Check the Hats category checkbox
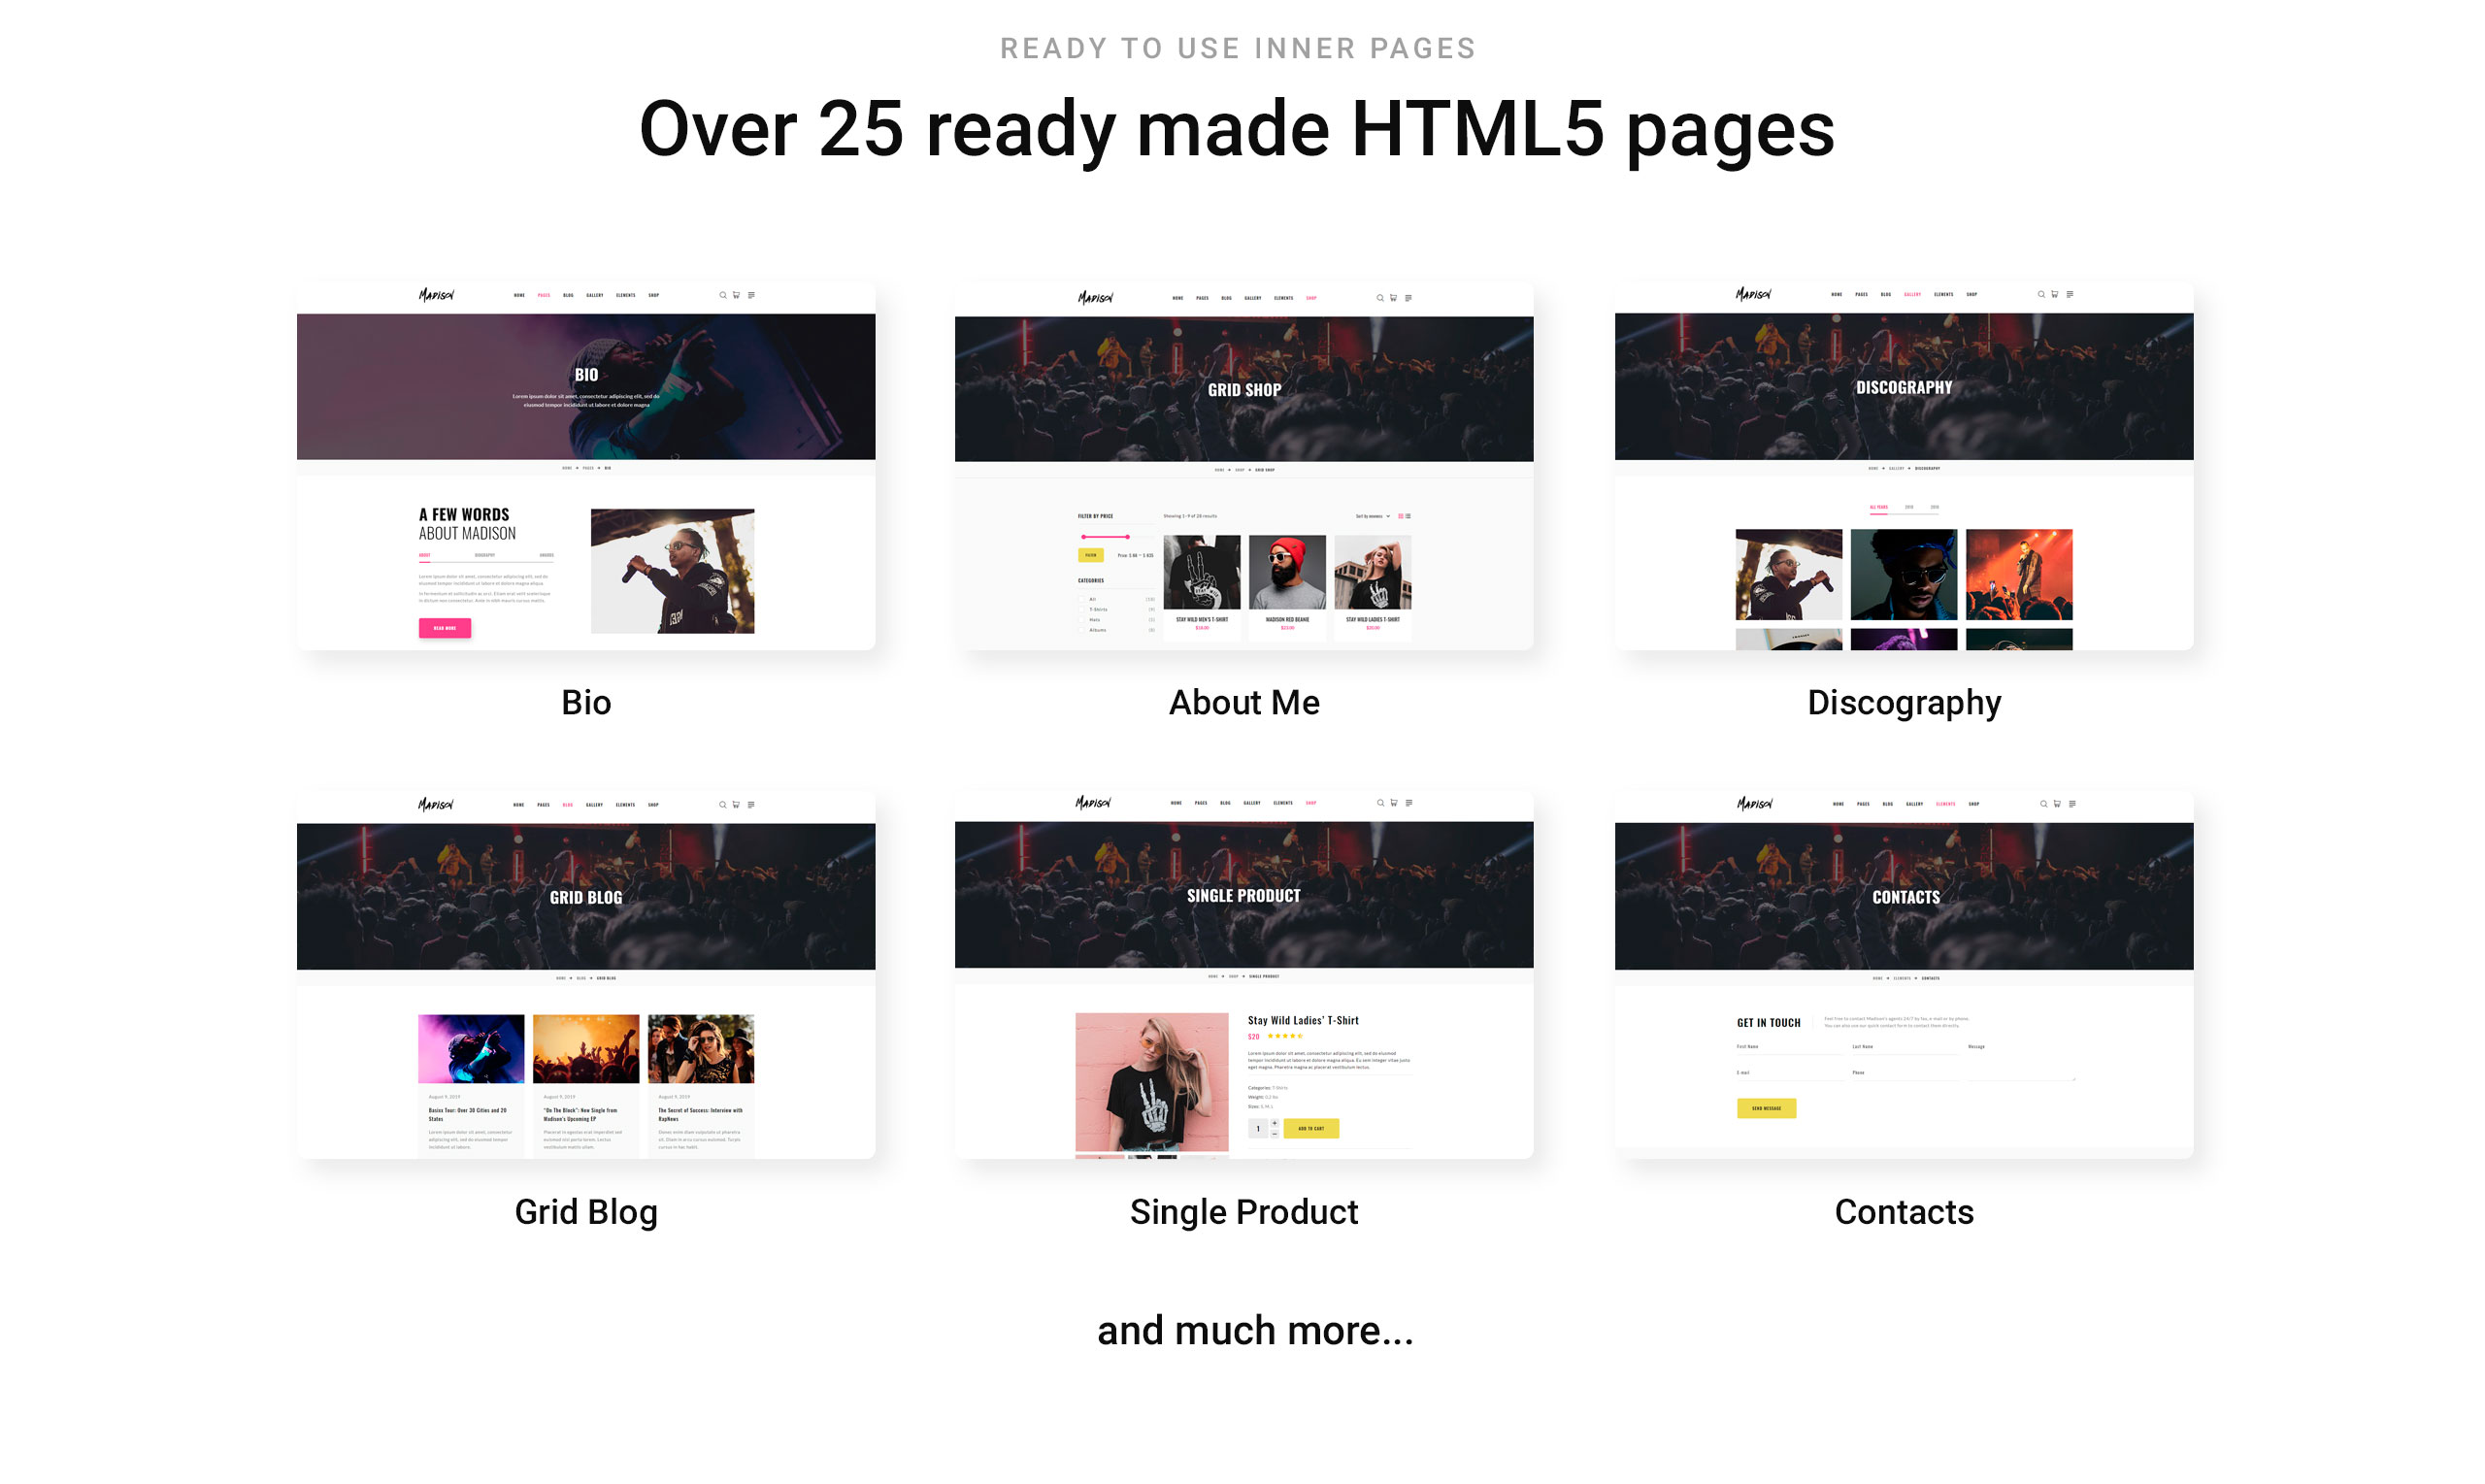Screen dimensions: 2485x1484 point(1083,621)
